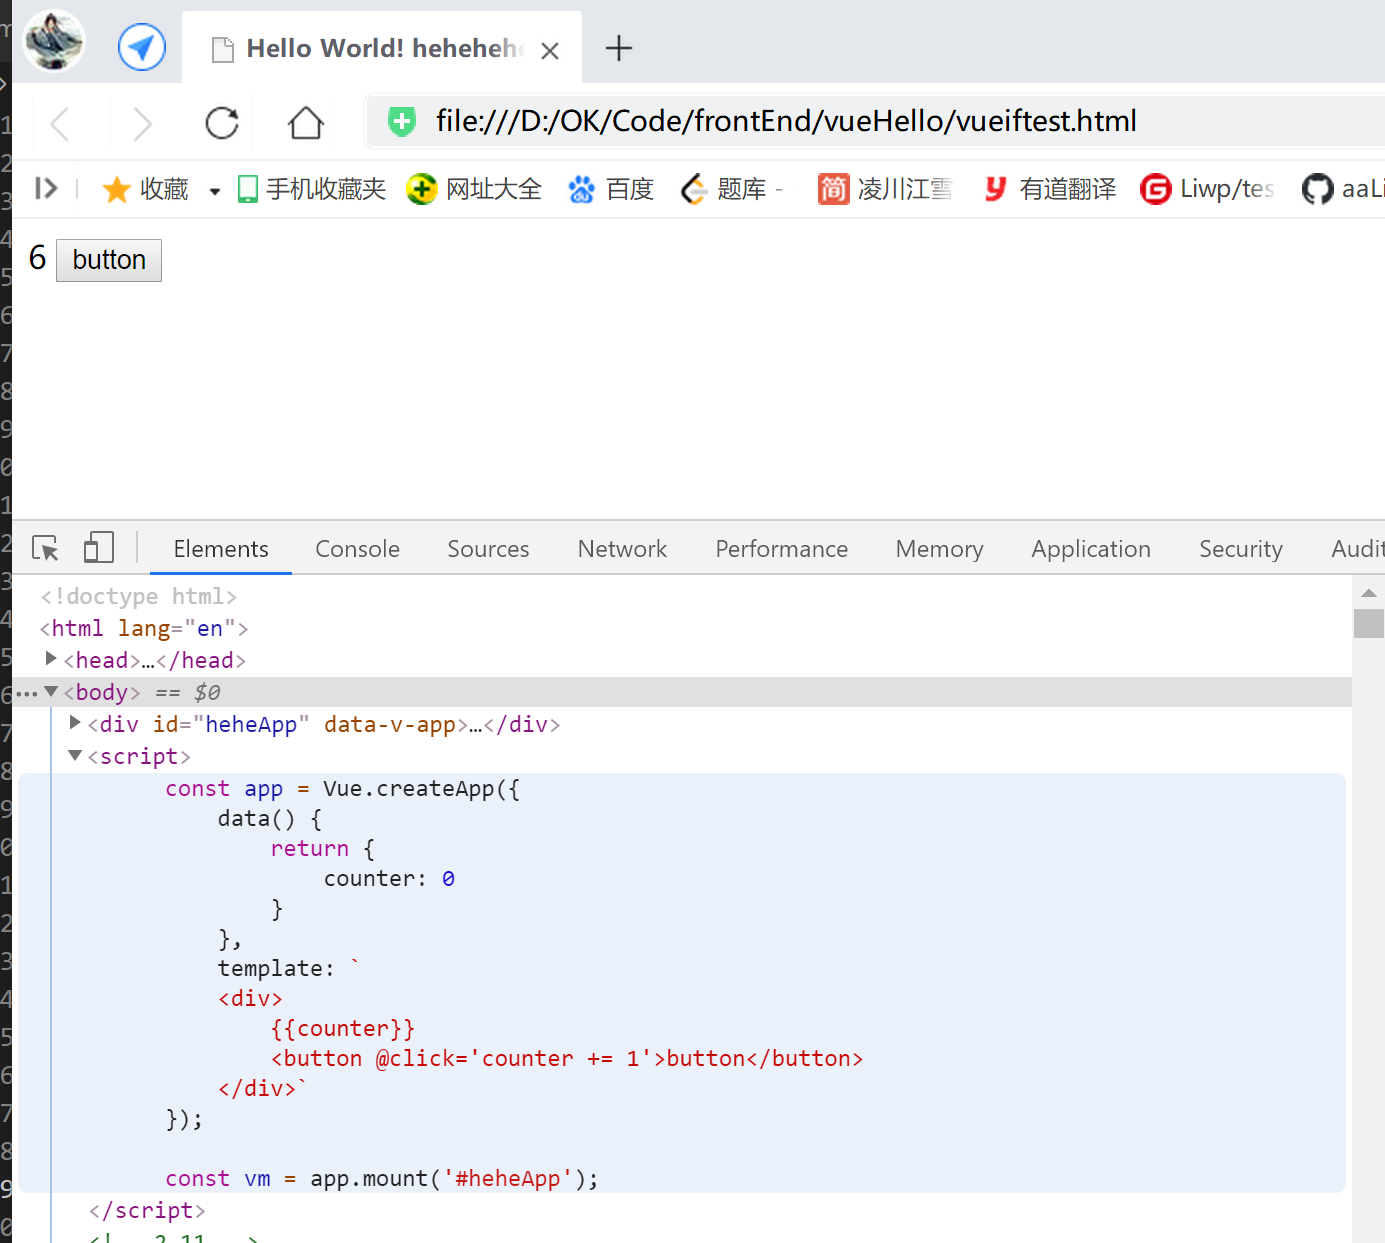Toggle the bookmarks sidebar arrow icon
This screenshot has width=1385, height=1243.
46,188
